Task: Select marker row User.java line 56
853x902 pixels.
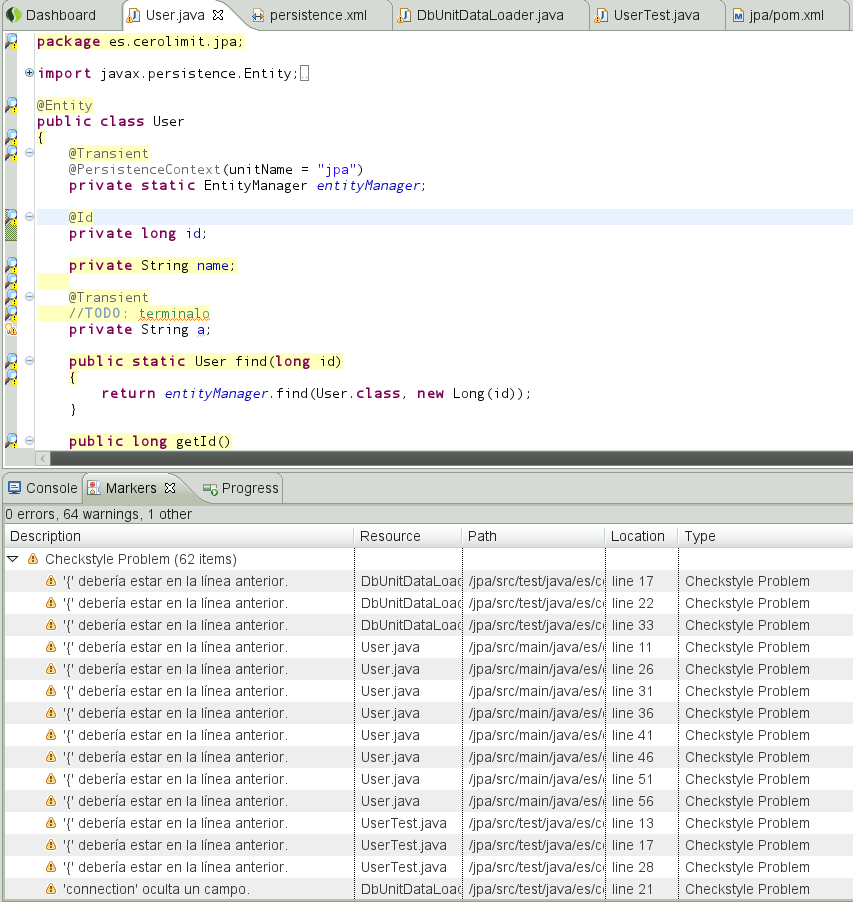Action: point(429,801)
